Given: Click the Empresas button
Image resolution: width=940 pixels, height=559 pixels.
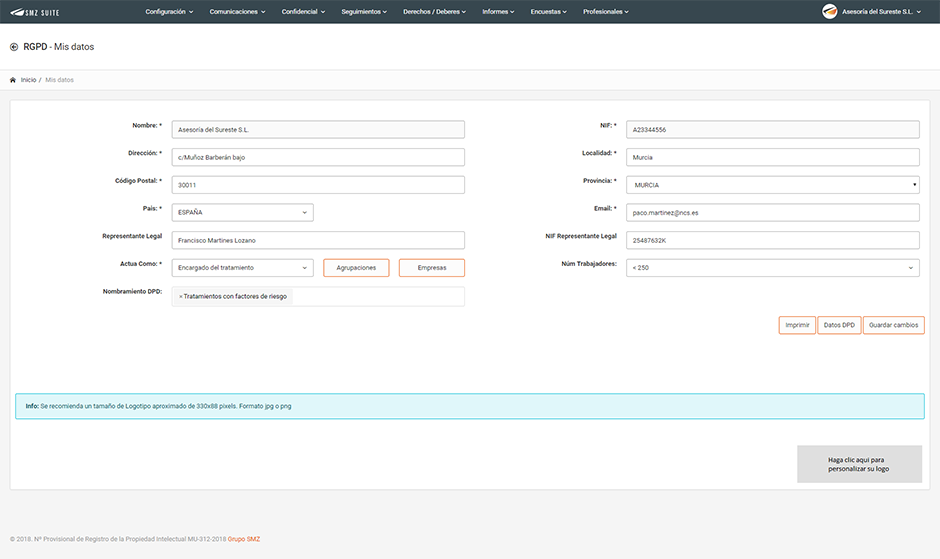Looking at the screenshot, I should point(432,268).
